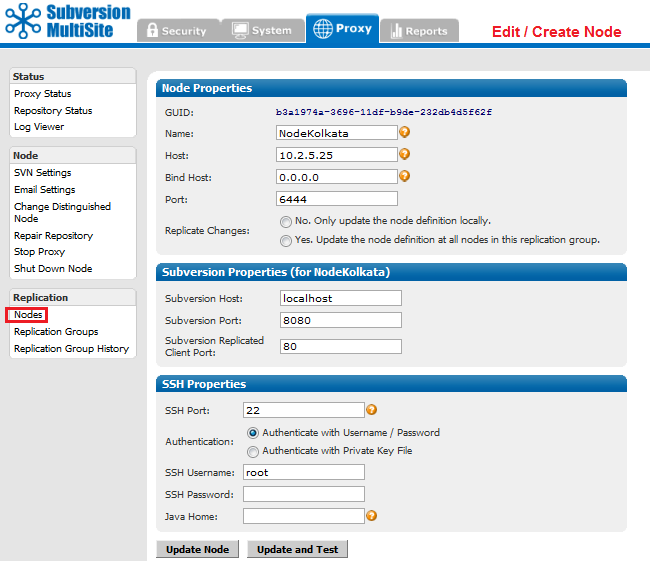Click the Shut Down Node link
Image resolution: width=650 pixels, height=561 pixels.
coord(53,269)
